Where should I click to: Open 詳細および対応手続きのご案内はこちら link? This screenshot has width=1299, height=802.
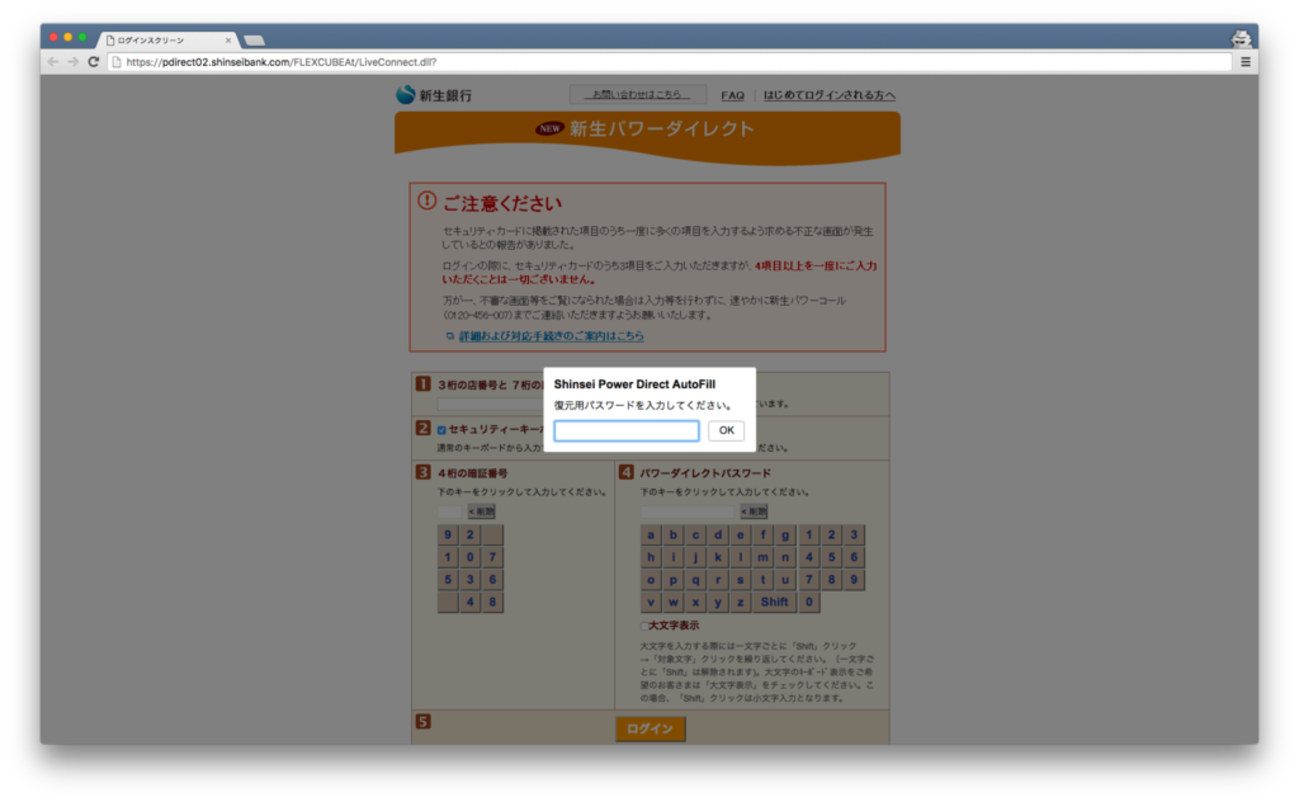tap(551, 336)
